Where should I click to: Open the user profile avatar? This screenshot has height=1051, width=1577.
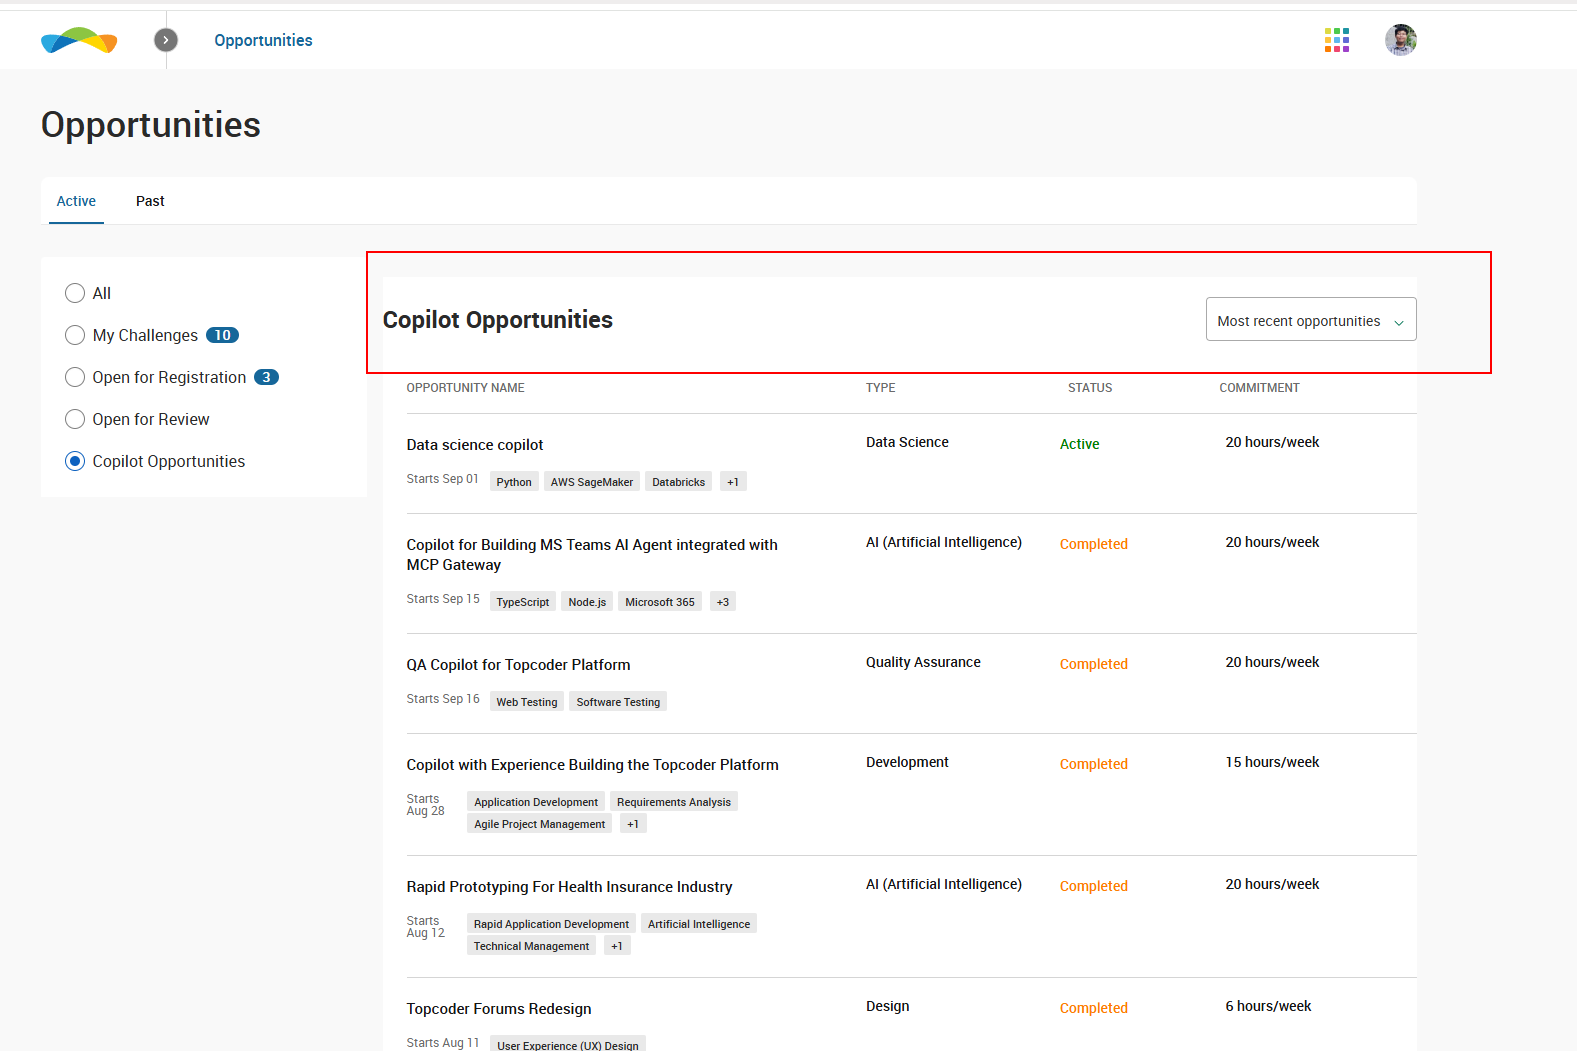click(1400, 40)
